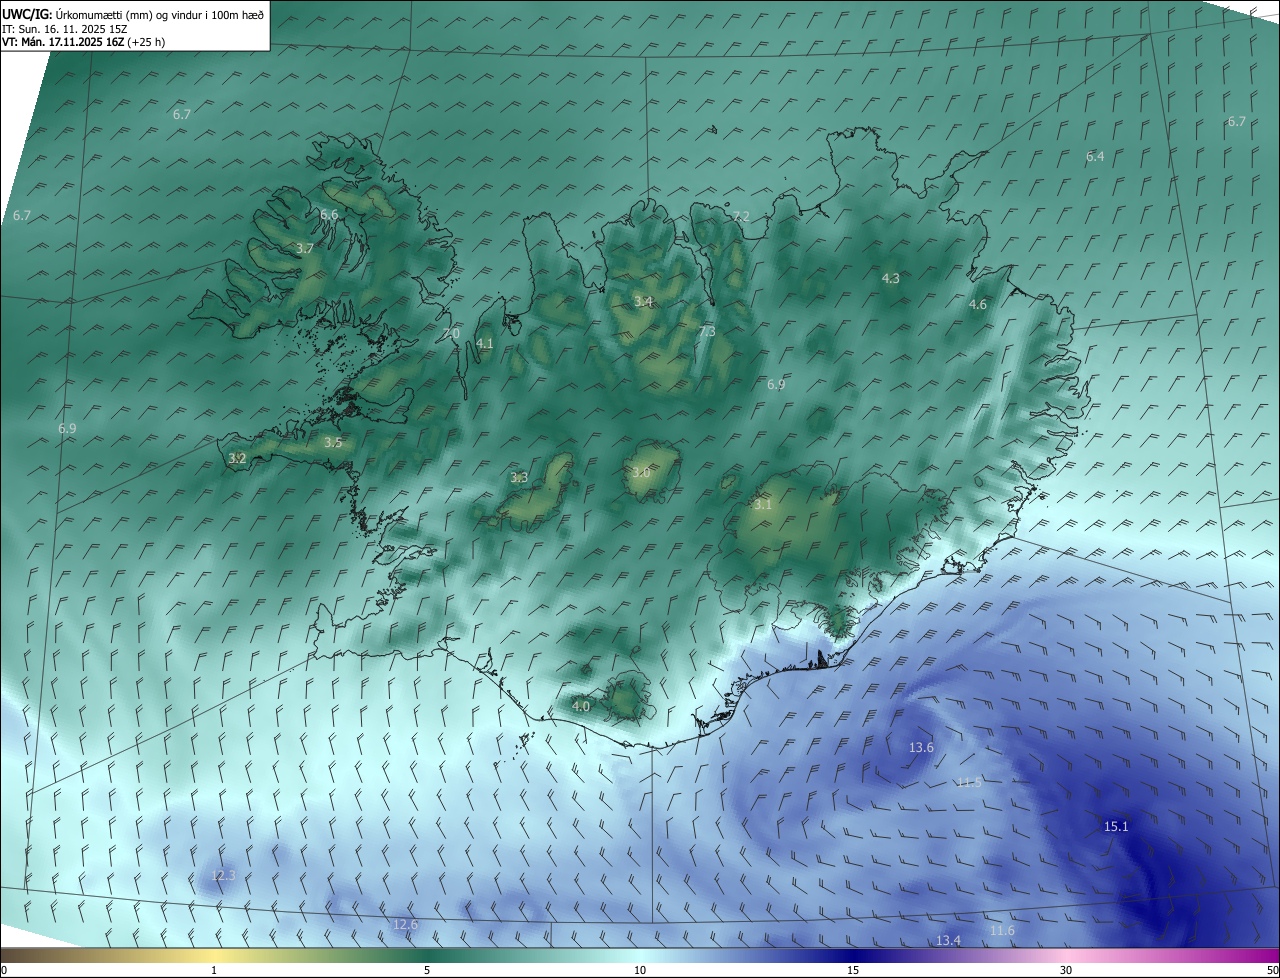Pick the 13.4 value label
The image size is (1280, 978).
948,940
